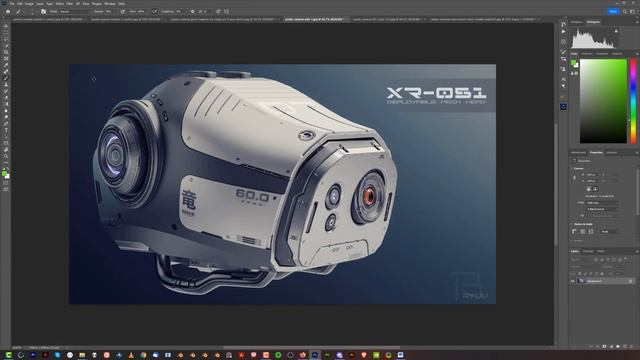
Task: Toggle pressure for brush size
Action: pos(218,11)
